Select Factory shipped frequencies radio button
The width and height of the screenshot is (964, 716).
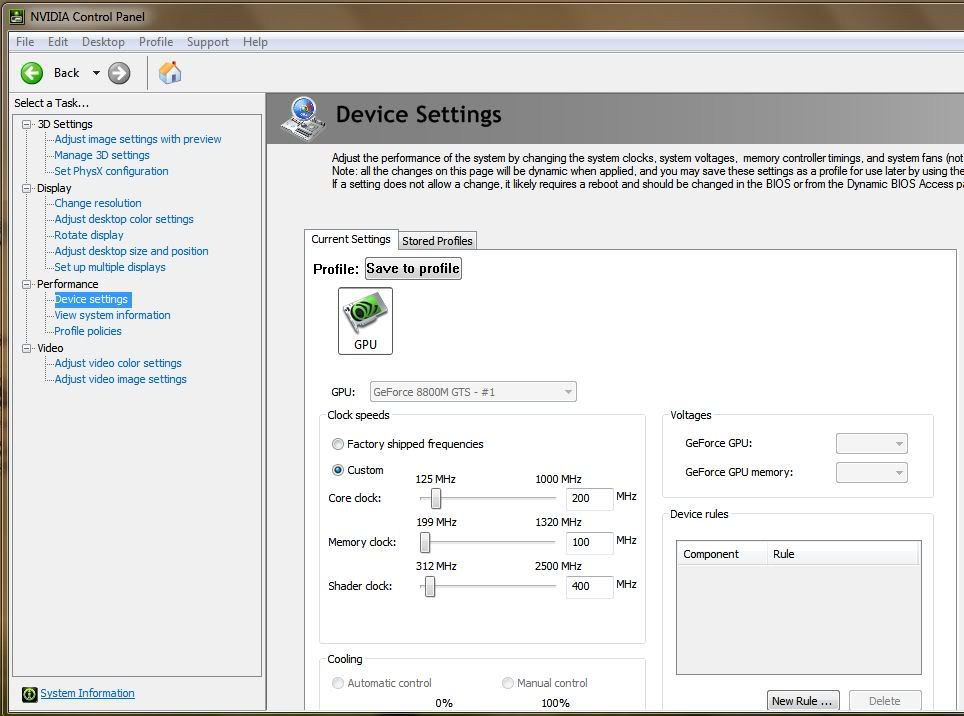(x=338, y=444)
